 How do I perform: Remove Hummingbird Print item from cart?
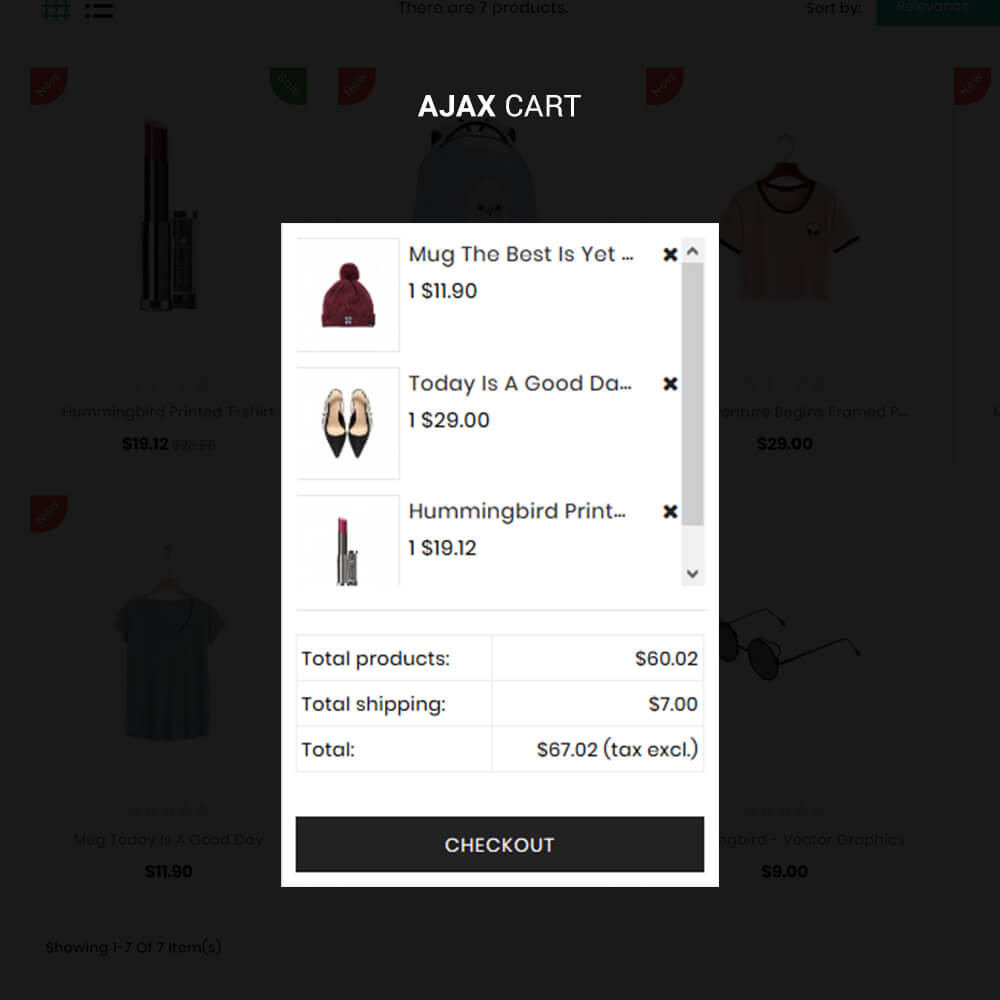tap(670, 511)
